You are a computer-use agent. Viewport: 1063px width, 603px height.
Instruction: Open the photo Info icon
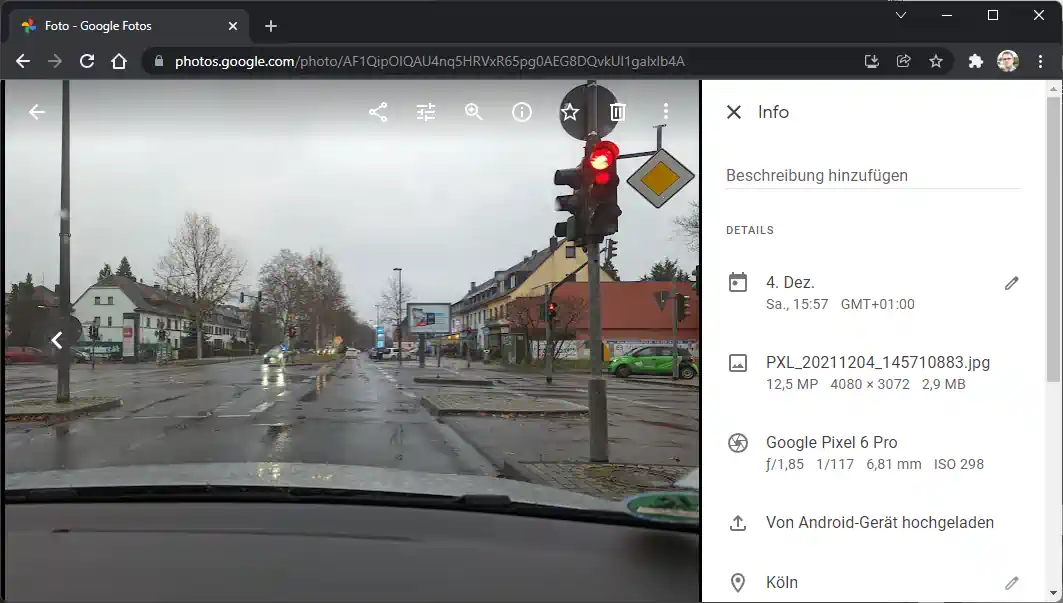(521, 112)
